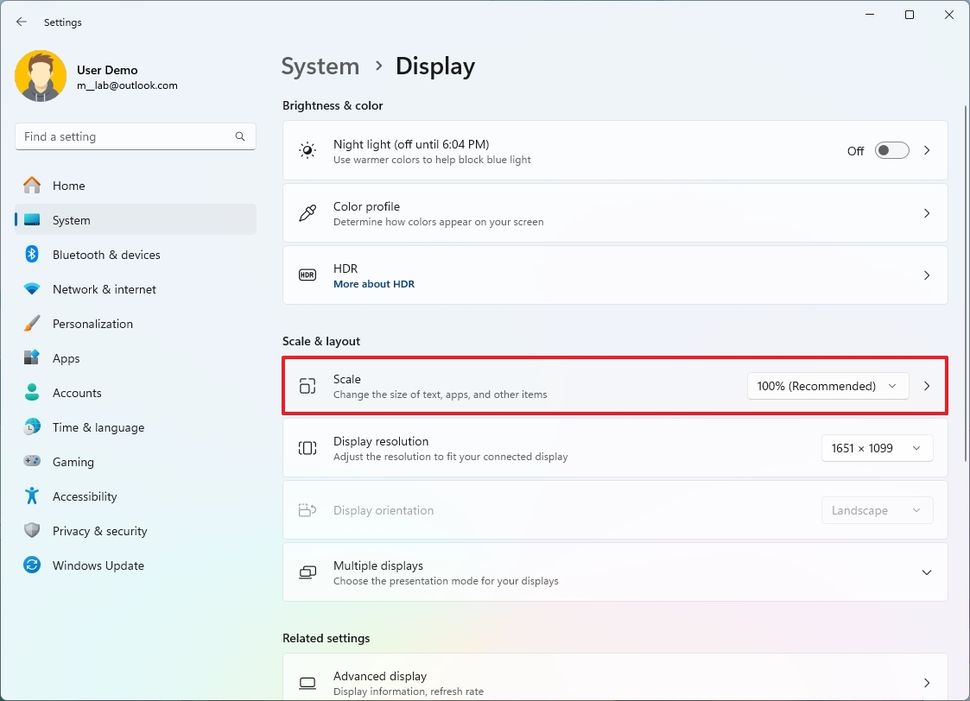Open the Display resolution dropdown
970x701 pixels.
pos(876,448)
